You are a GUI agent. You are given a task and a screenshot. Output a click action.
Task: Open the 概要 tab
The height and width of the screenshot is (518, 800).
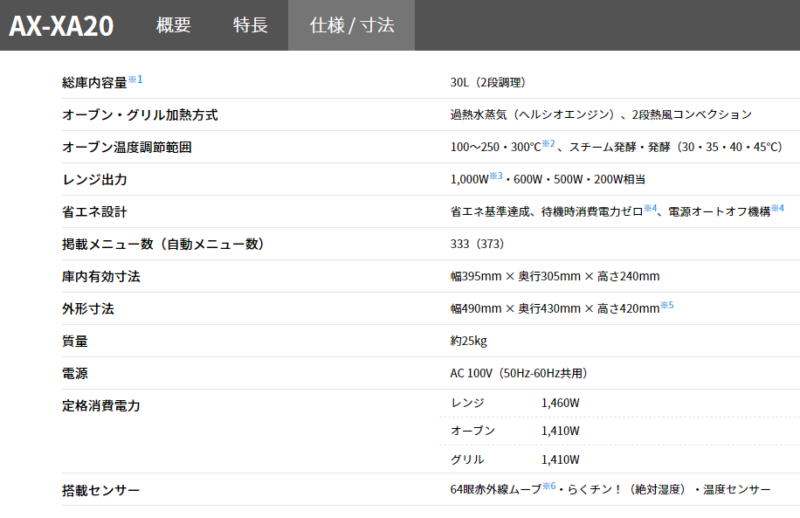coord(173,26)
